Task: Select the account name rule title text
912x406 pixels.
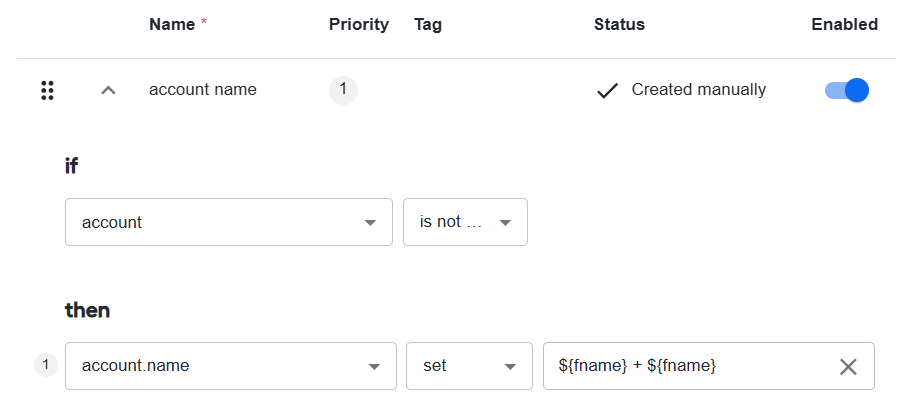Action: [x=202, y=90]
